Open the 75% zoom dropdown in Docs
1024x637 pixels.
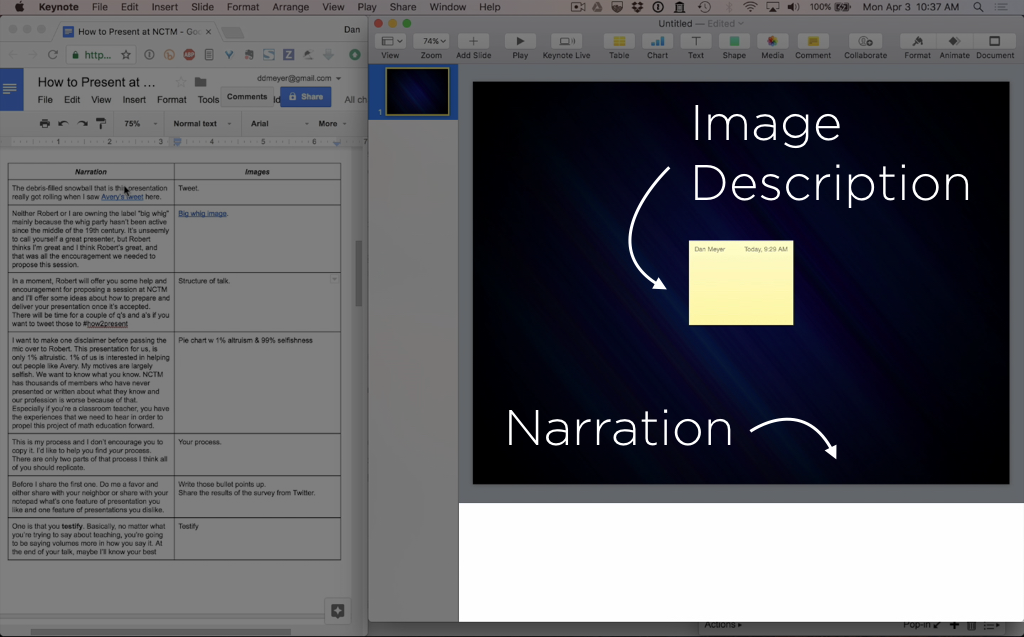coord(137,124)
